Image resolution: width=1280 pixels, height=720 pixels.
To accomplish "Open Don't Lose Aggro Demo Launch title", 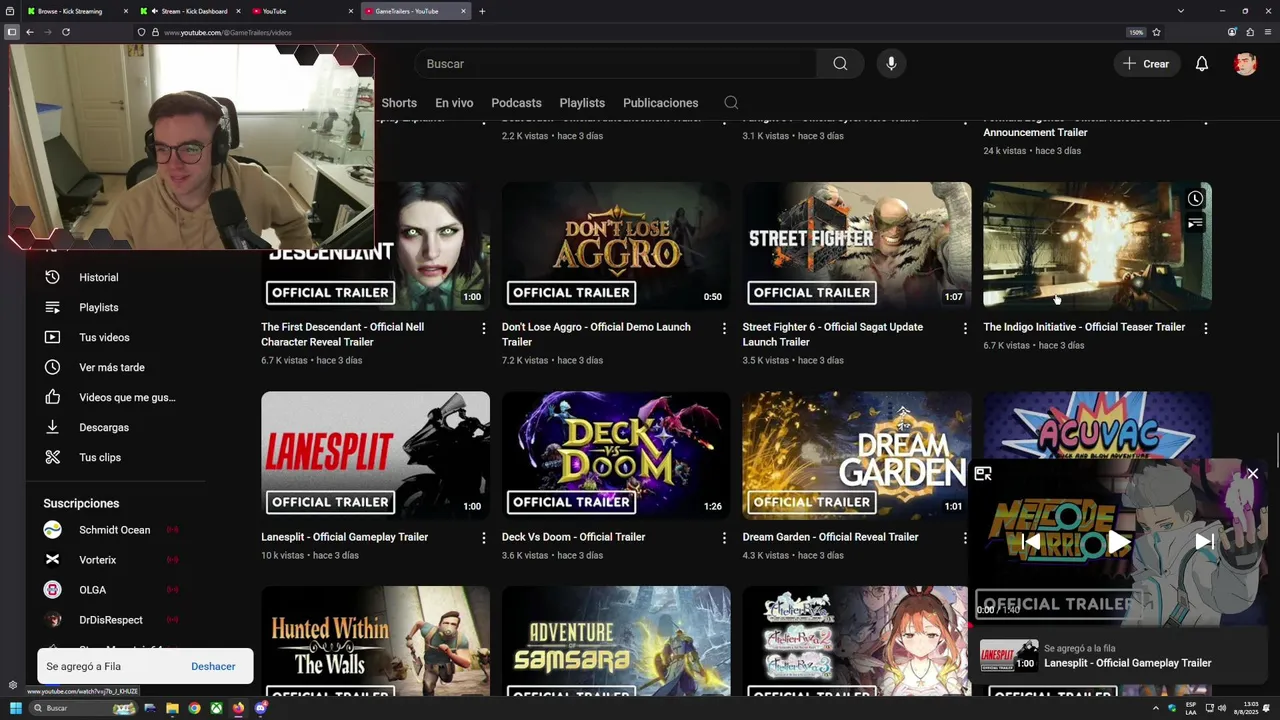I will tap(596, 334).
